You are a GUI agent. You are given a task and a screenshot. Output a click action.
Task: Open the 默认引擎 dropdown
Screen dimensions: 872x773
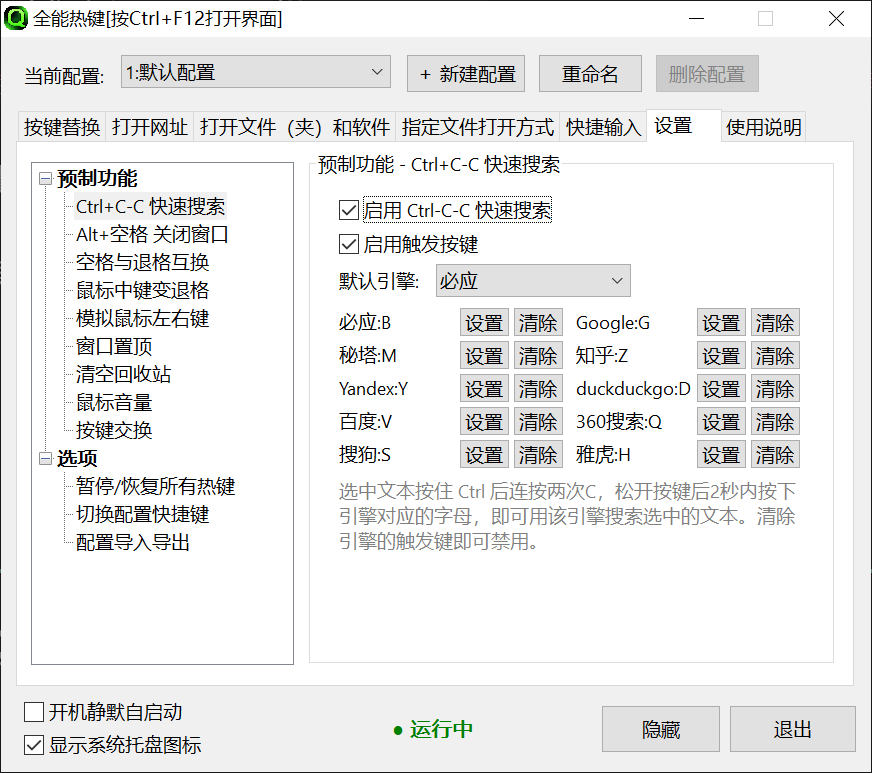coord(533,281)
